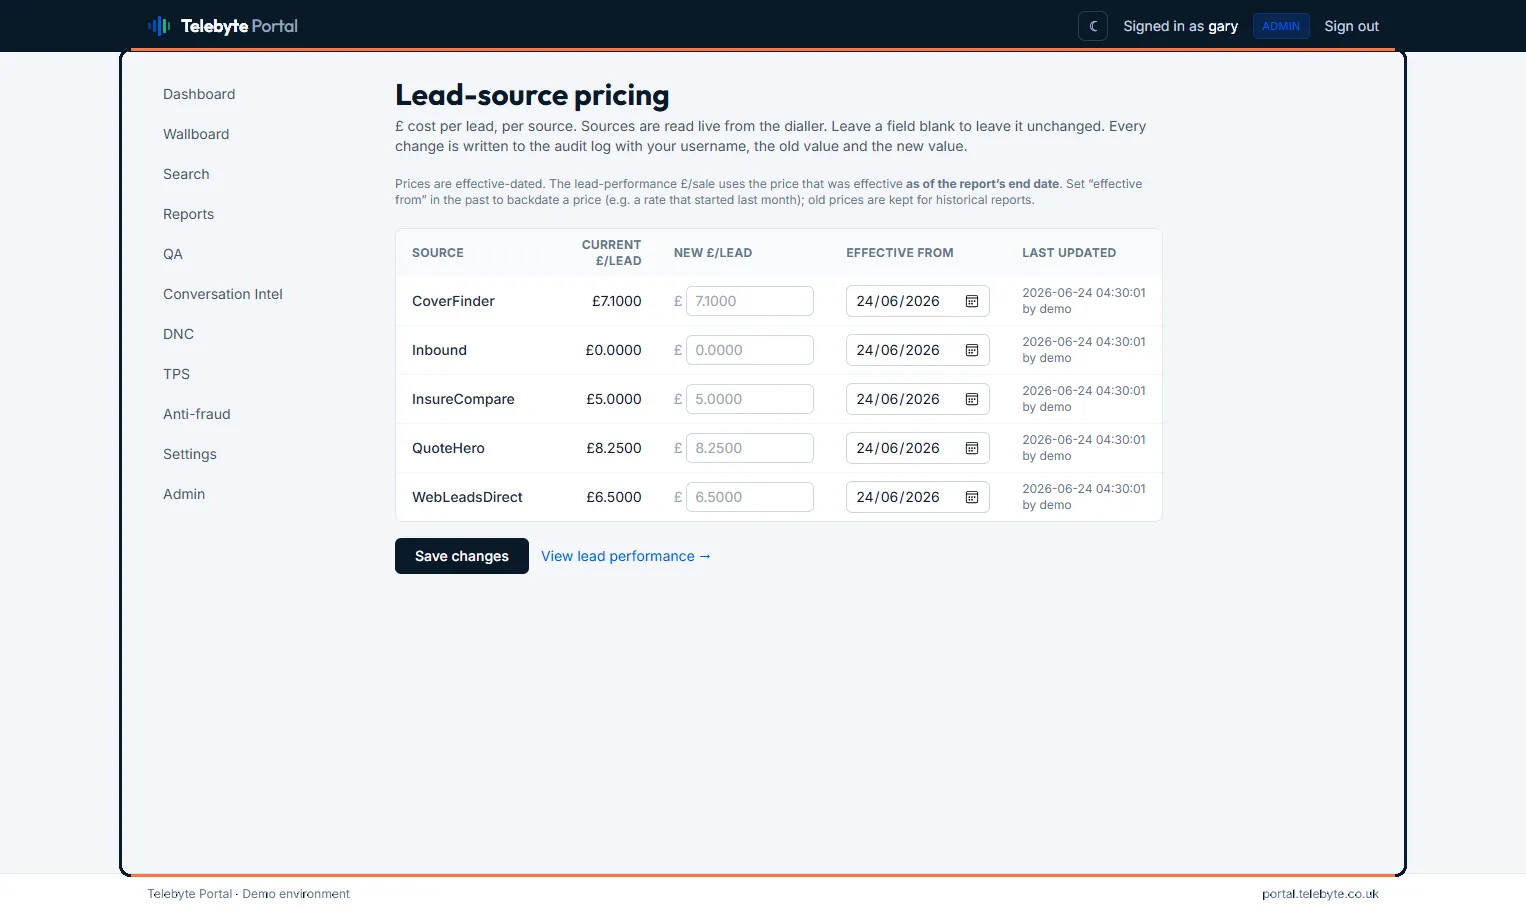Select the WebLeadsDirect source name

pos(467,497)
